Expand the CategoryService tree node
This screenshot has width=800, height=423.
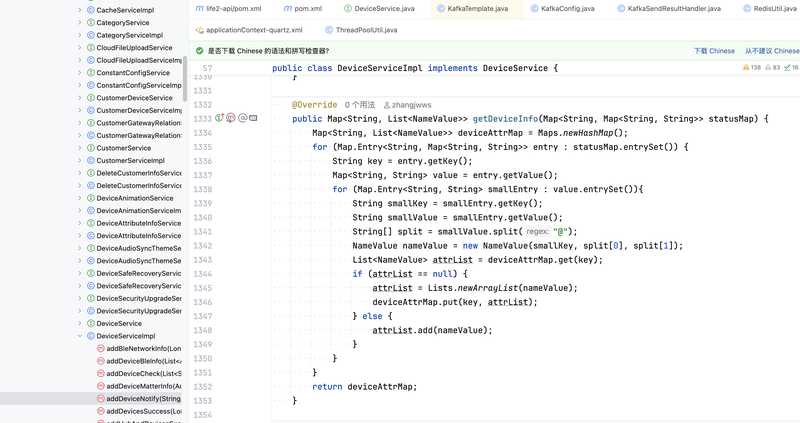click(80, 23)
